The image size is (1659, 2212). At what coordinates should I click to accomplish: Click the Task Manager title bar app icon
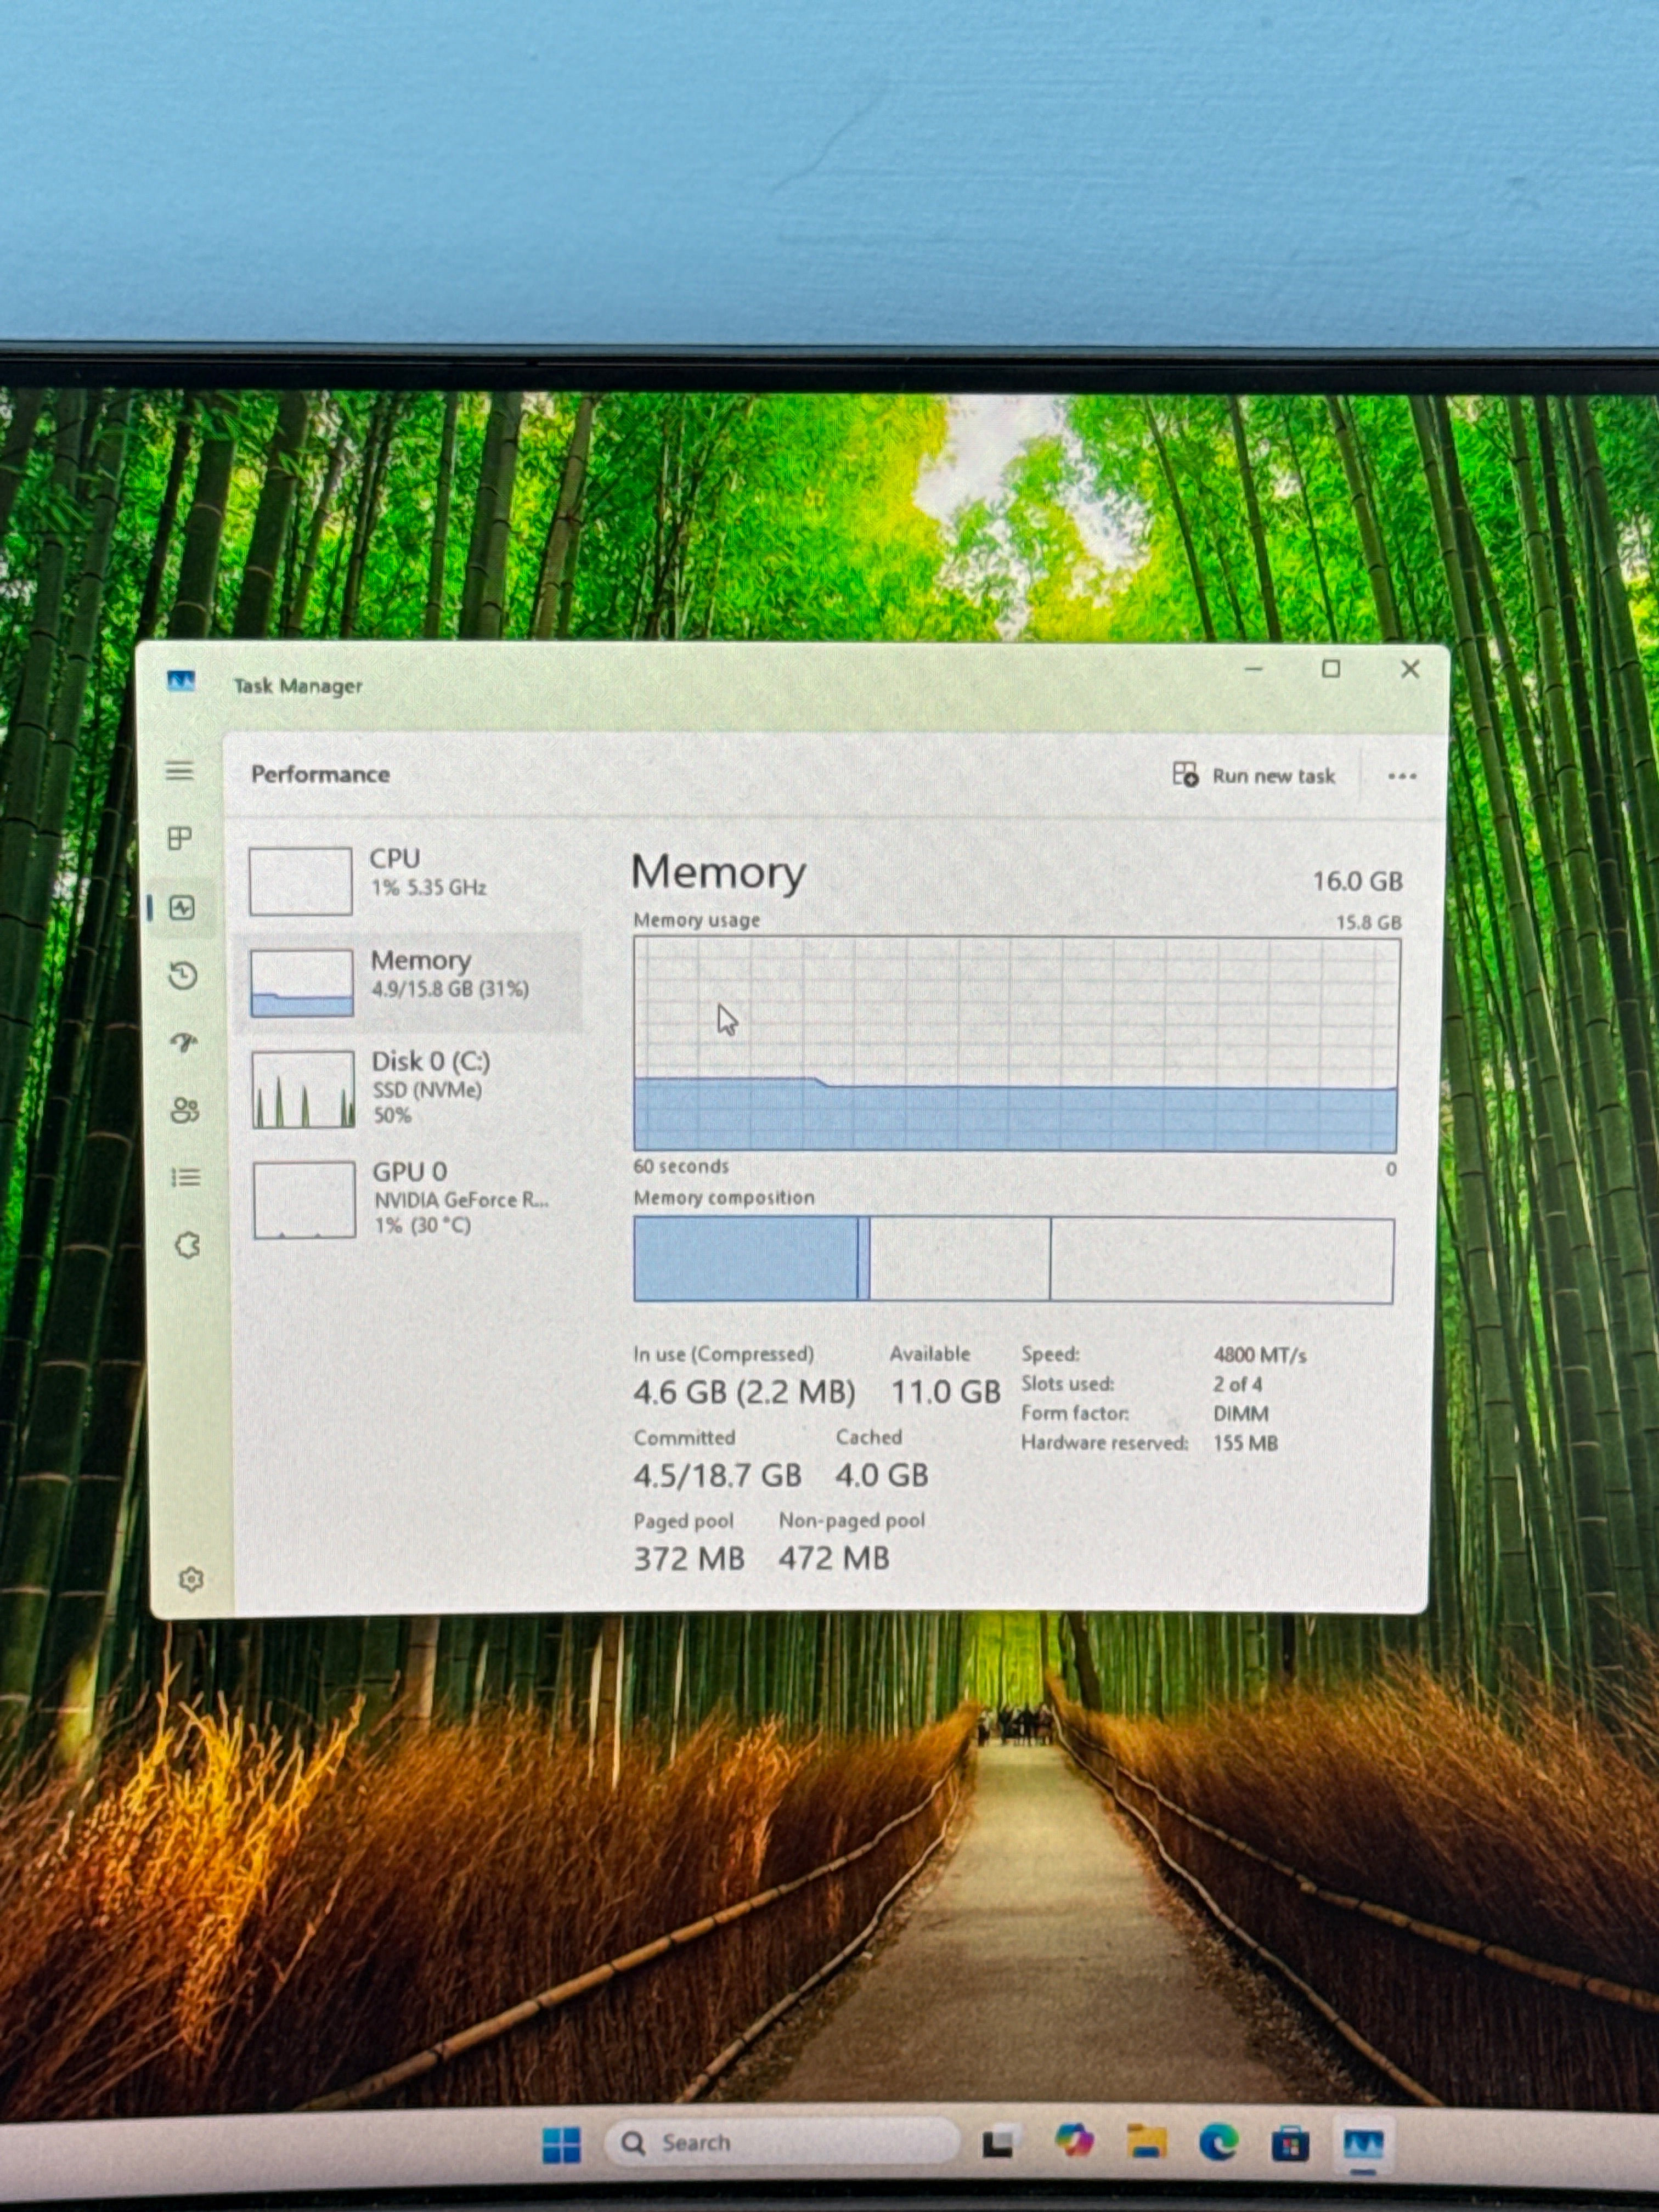(181, 681)
